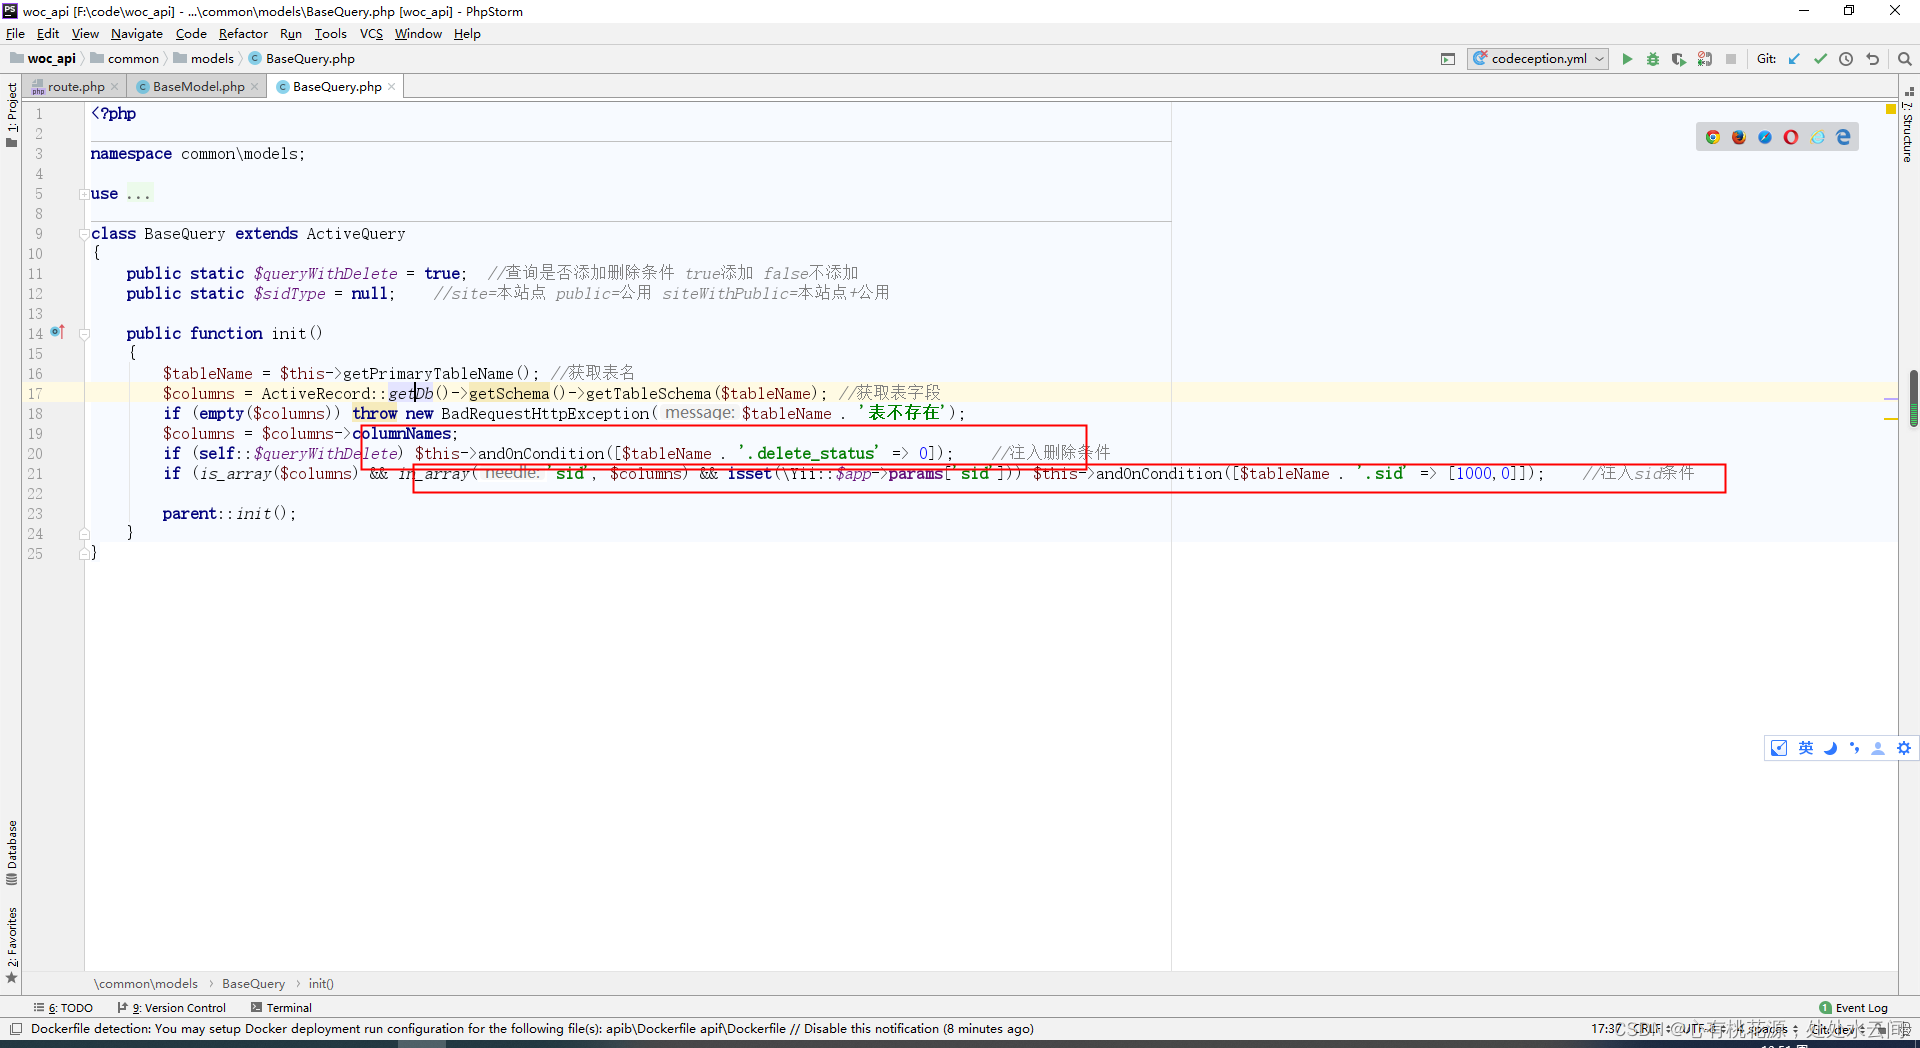Image resolution: width=1920 pixels, height=1048 pixels.
Task: Start listening for PHP debug connections
Action: tap(1705, 59)
